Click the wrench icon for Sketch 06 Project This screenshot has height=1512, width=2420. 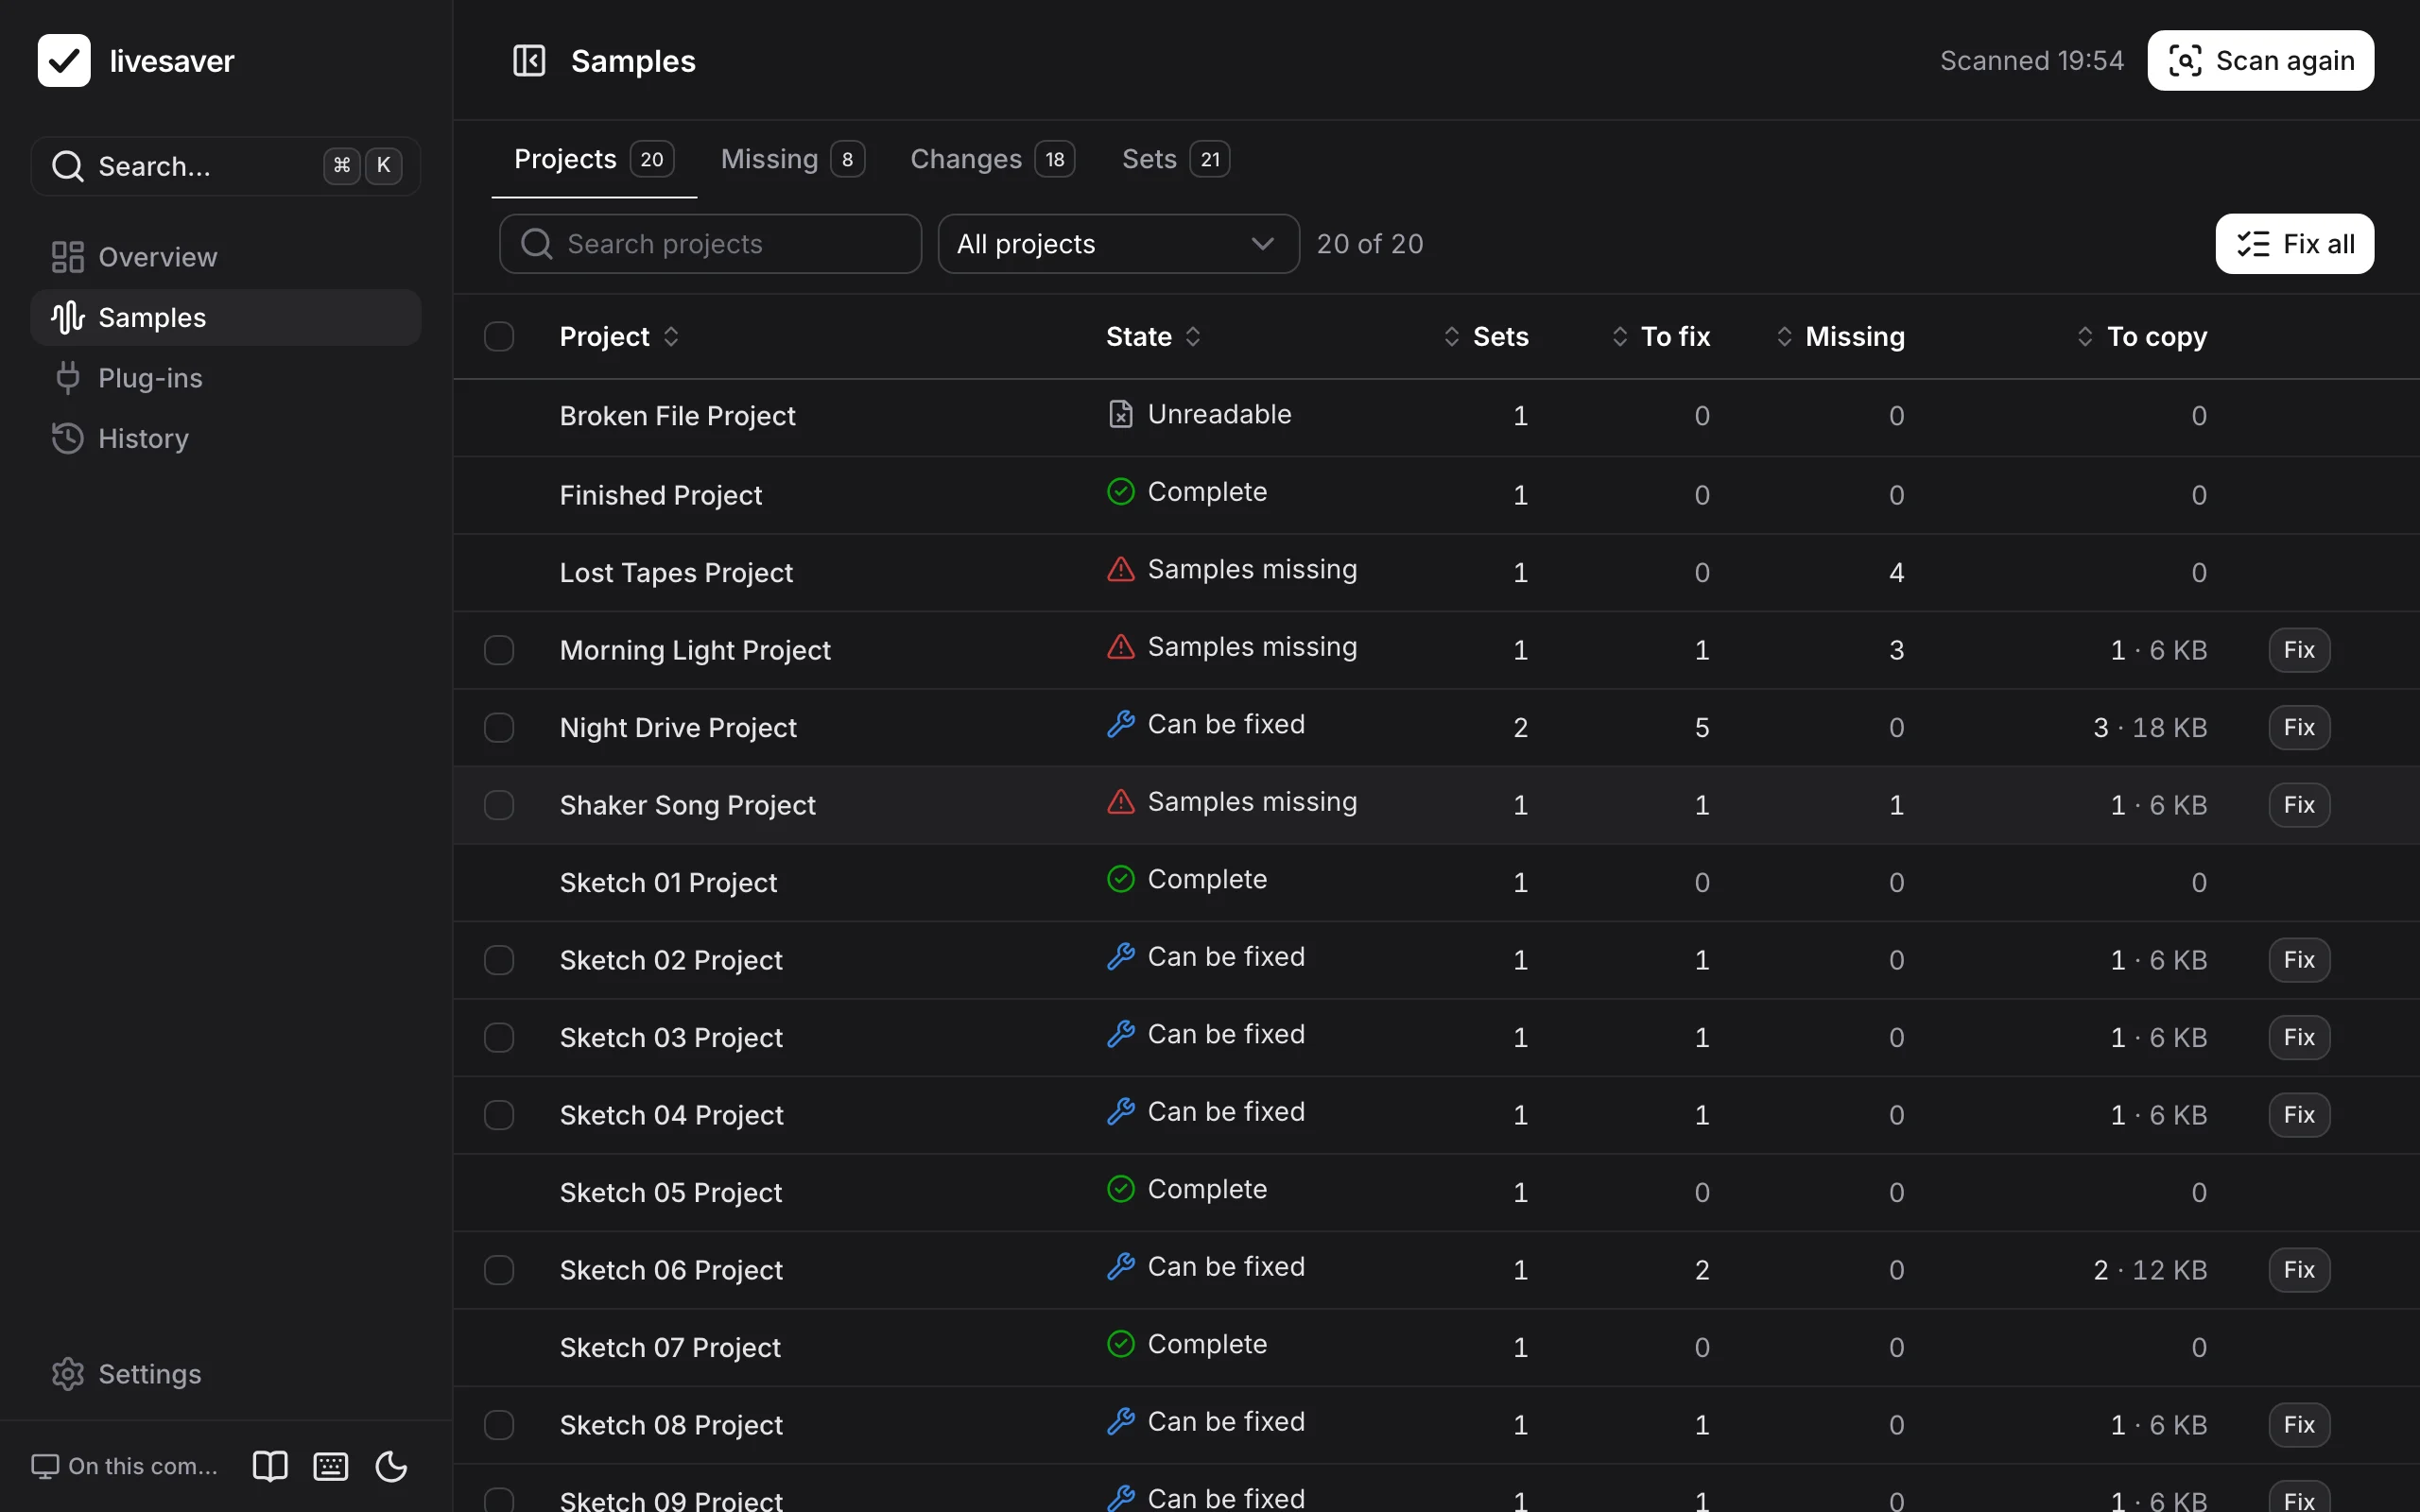tap(1121, 1267)
